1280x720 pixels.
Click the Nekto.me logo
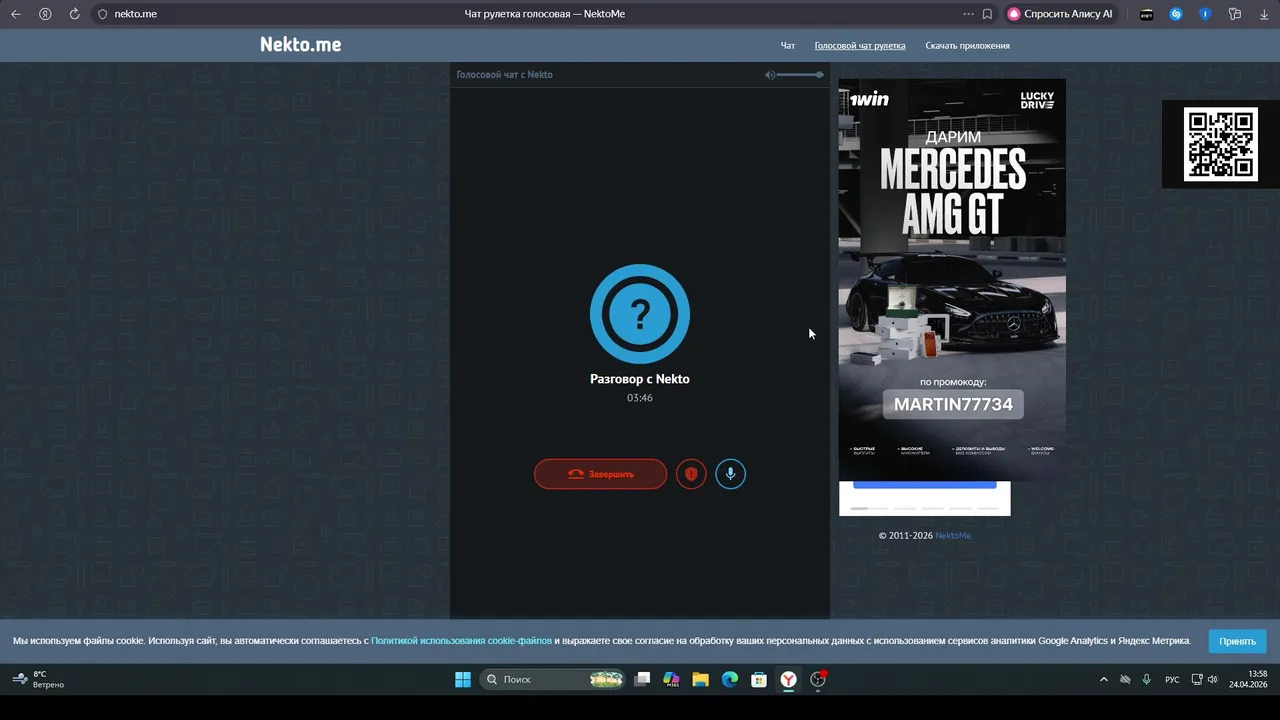pos(300,44)
